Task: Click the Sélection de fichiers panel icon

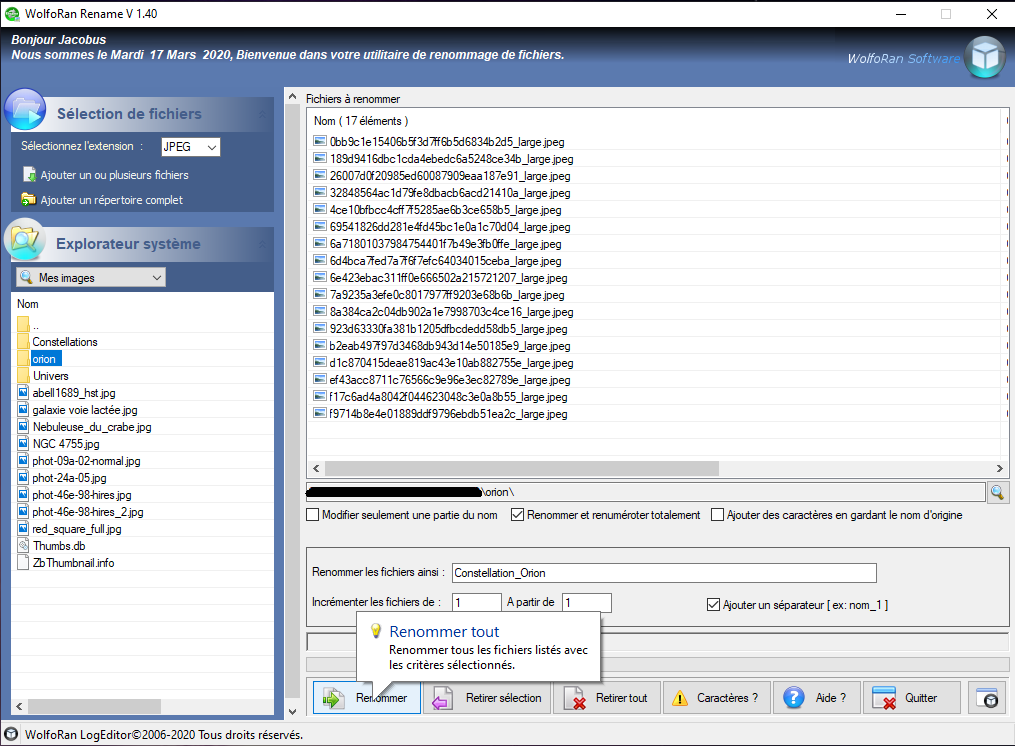Action: pyautogui.click(x=26, y=110)
